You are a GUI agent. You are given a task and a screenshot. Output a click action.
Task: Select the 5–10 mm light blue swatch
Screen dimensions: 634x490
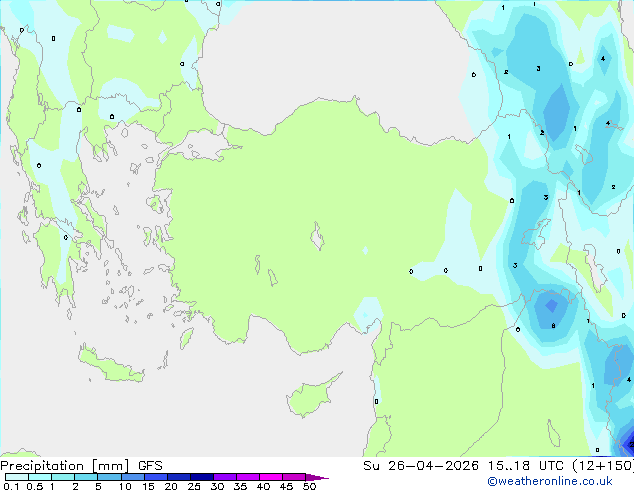pyautogui.click(x=109, y=477)
